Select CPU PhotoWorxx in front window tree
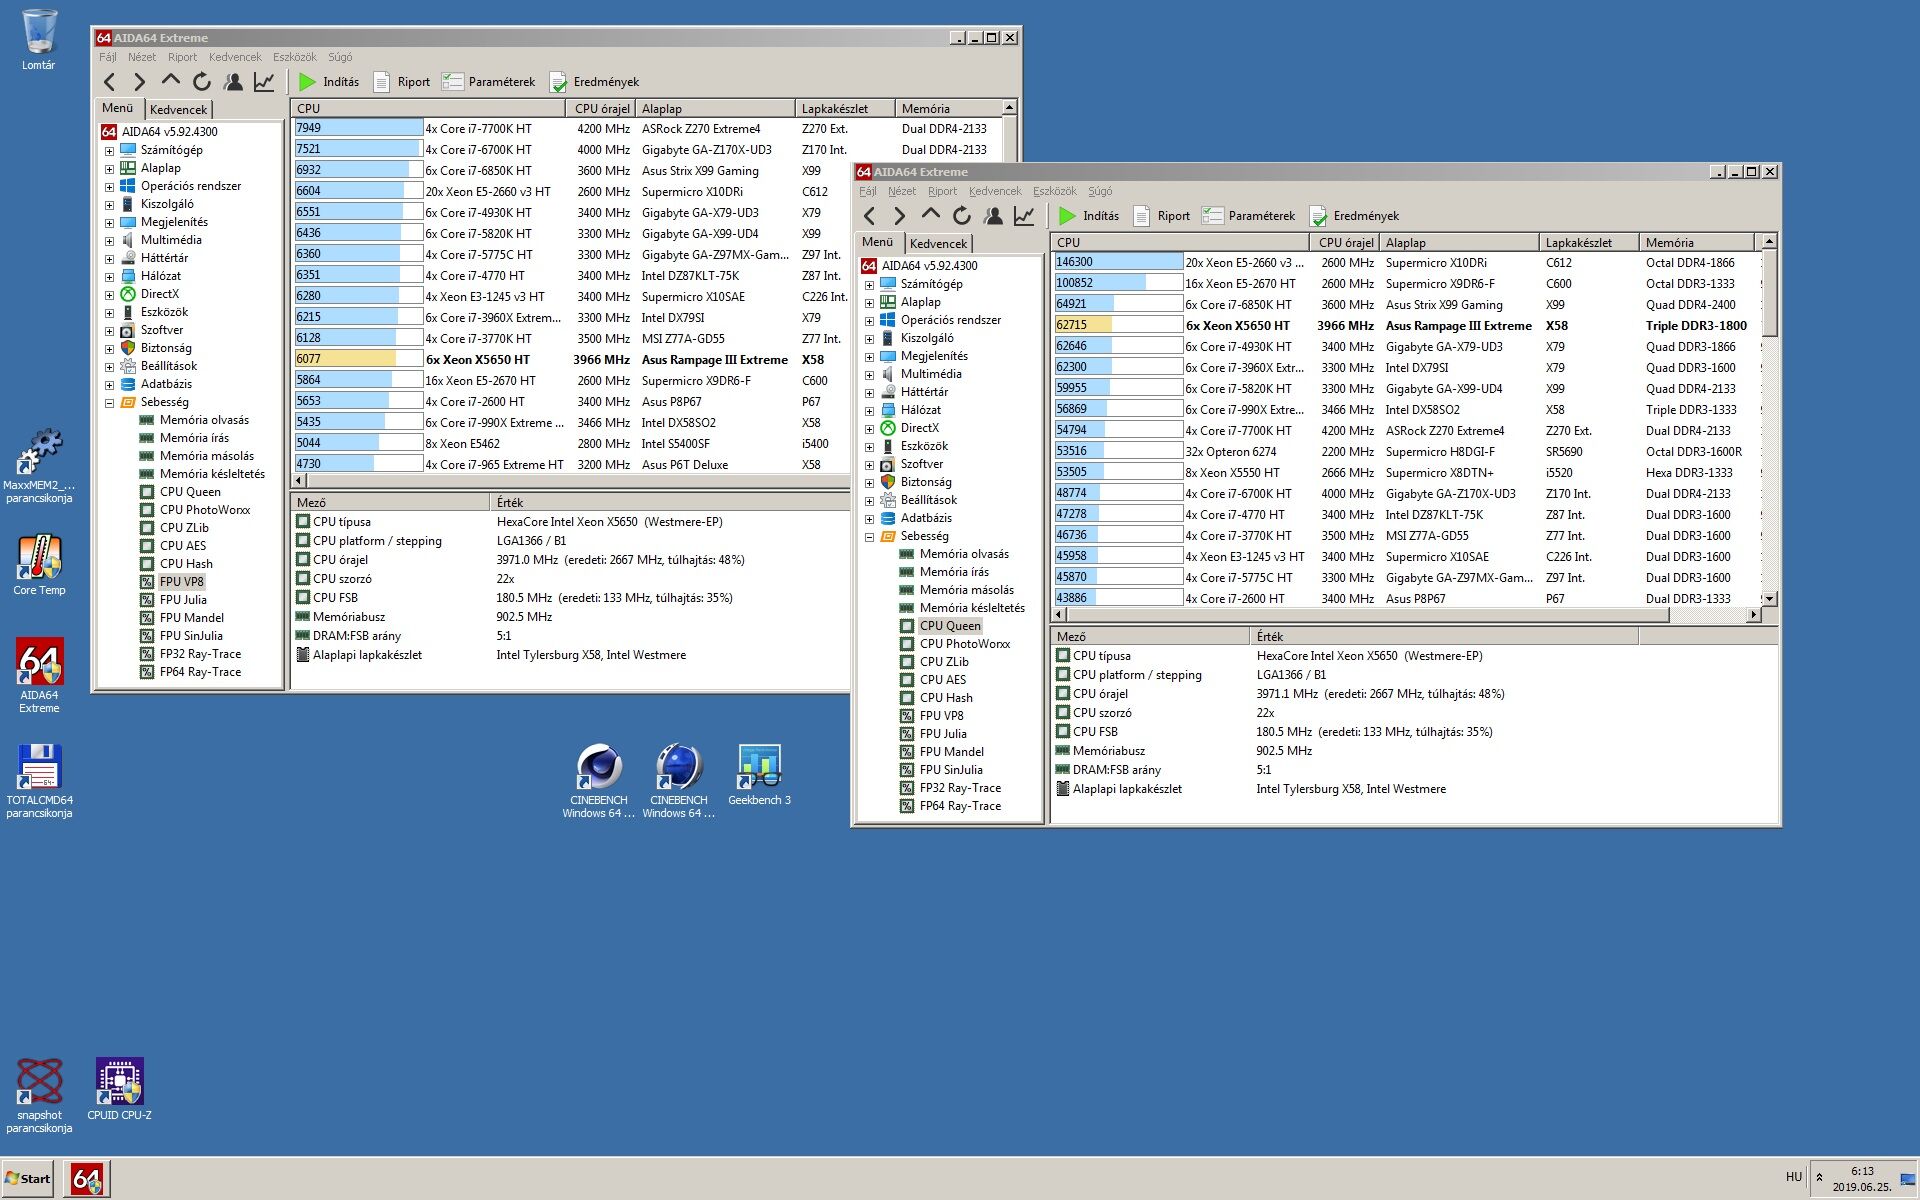The height and width of the screenshot is (1200, 1920). (964, 644)
